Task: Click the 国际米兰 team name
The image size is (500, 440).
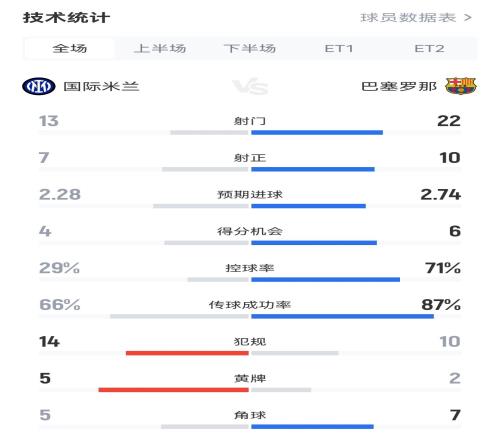Action: point(101,86)
